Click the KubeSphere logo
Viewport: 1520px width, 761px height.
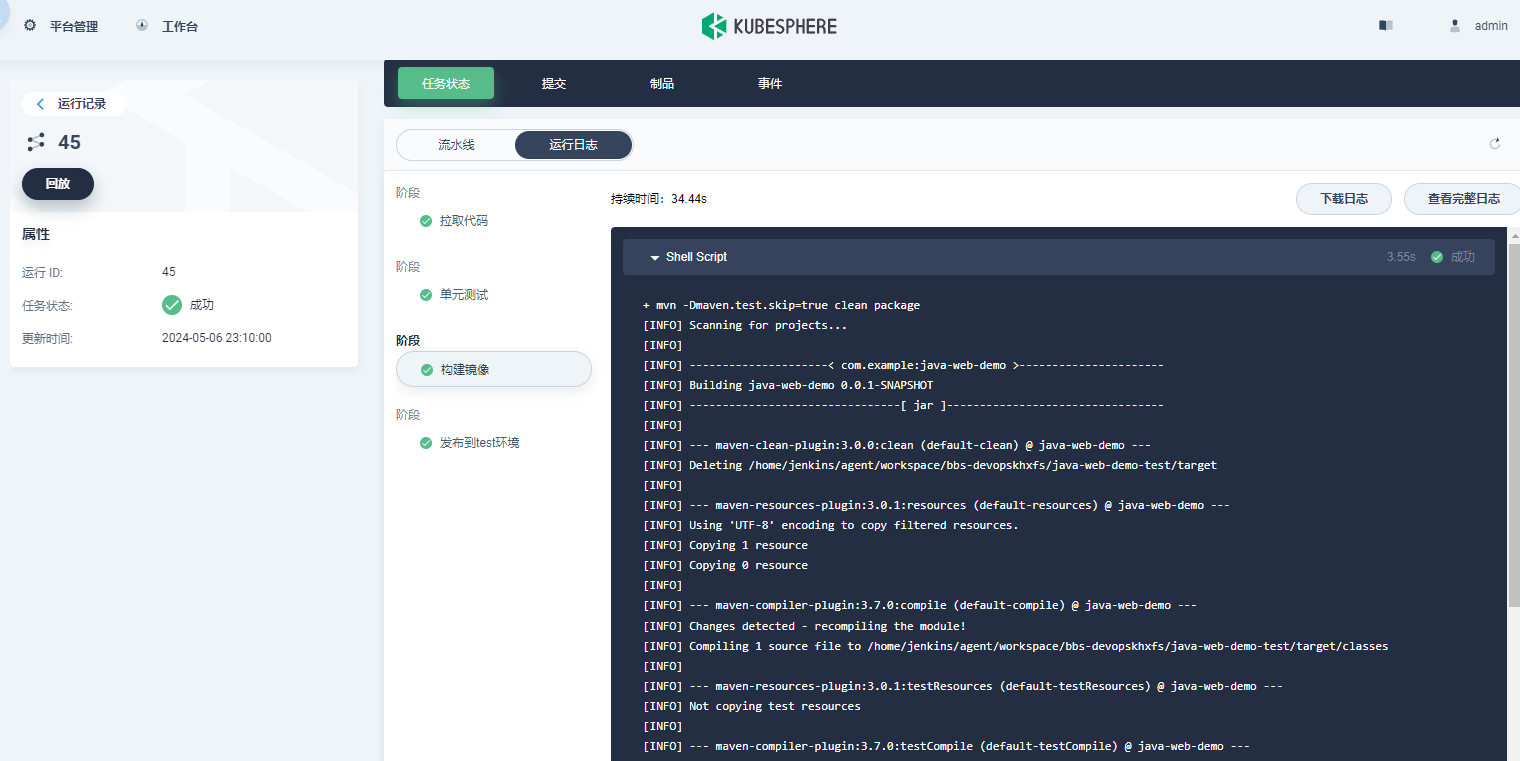pos(769,26)
